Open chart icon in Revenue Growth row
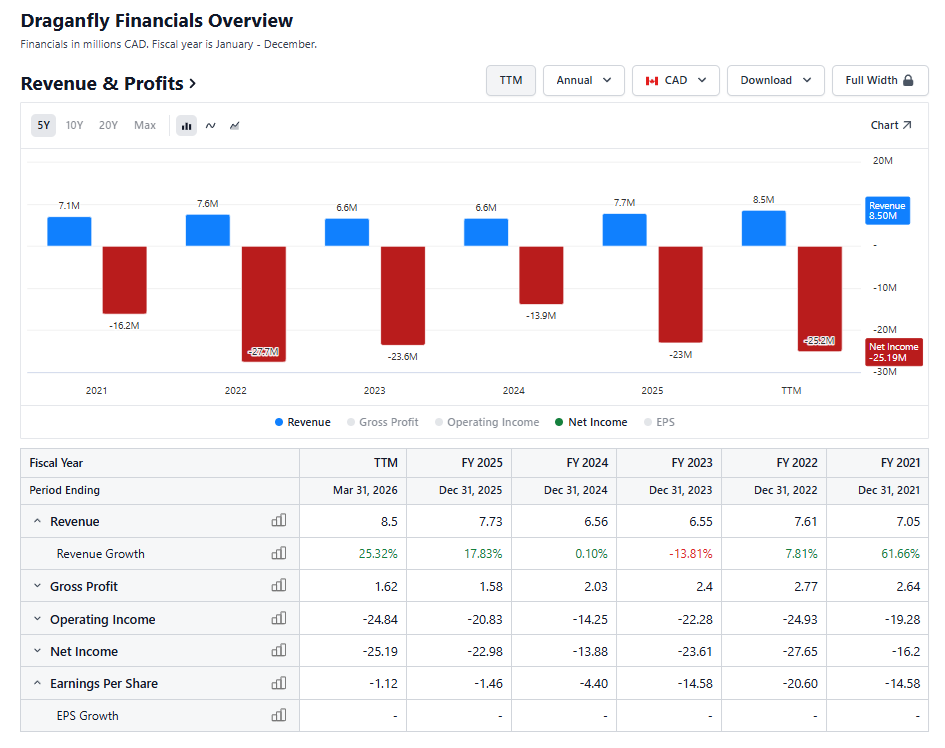The width and height of the screenshot is (945, 748). pos(278,553)
